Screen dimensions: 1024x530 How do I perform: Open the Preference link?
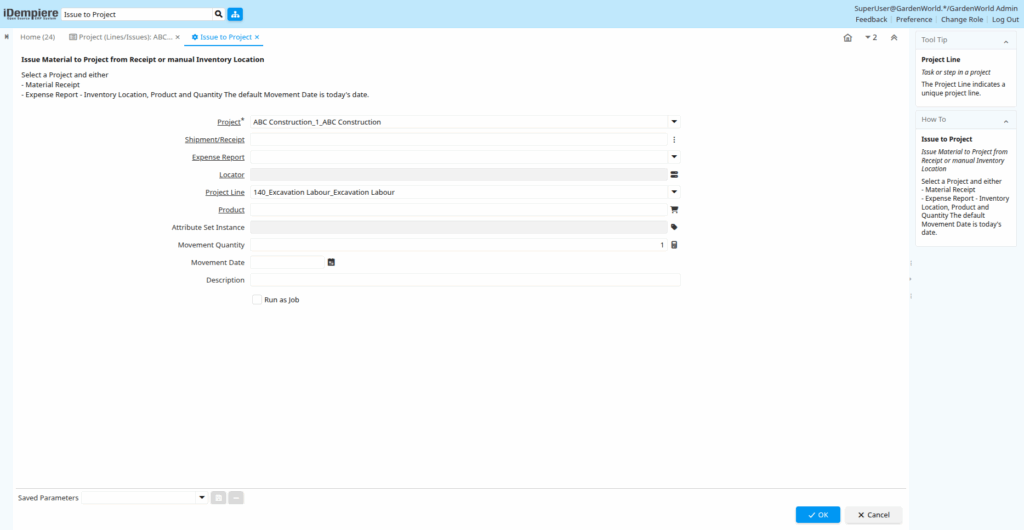pos(914,20)
